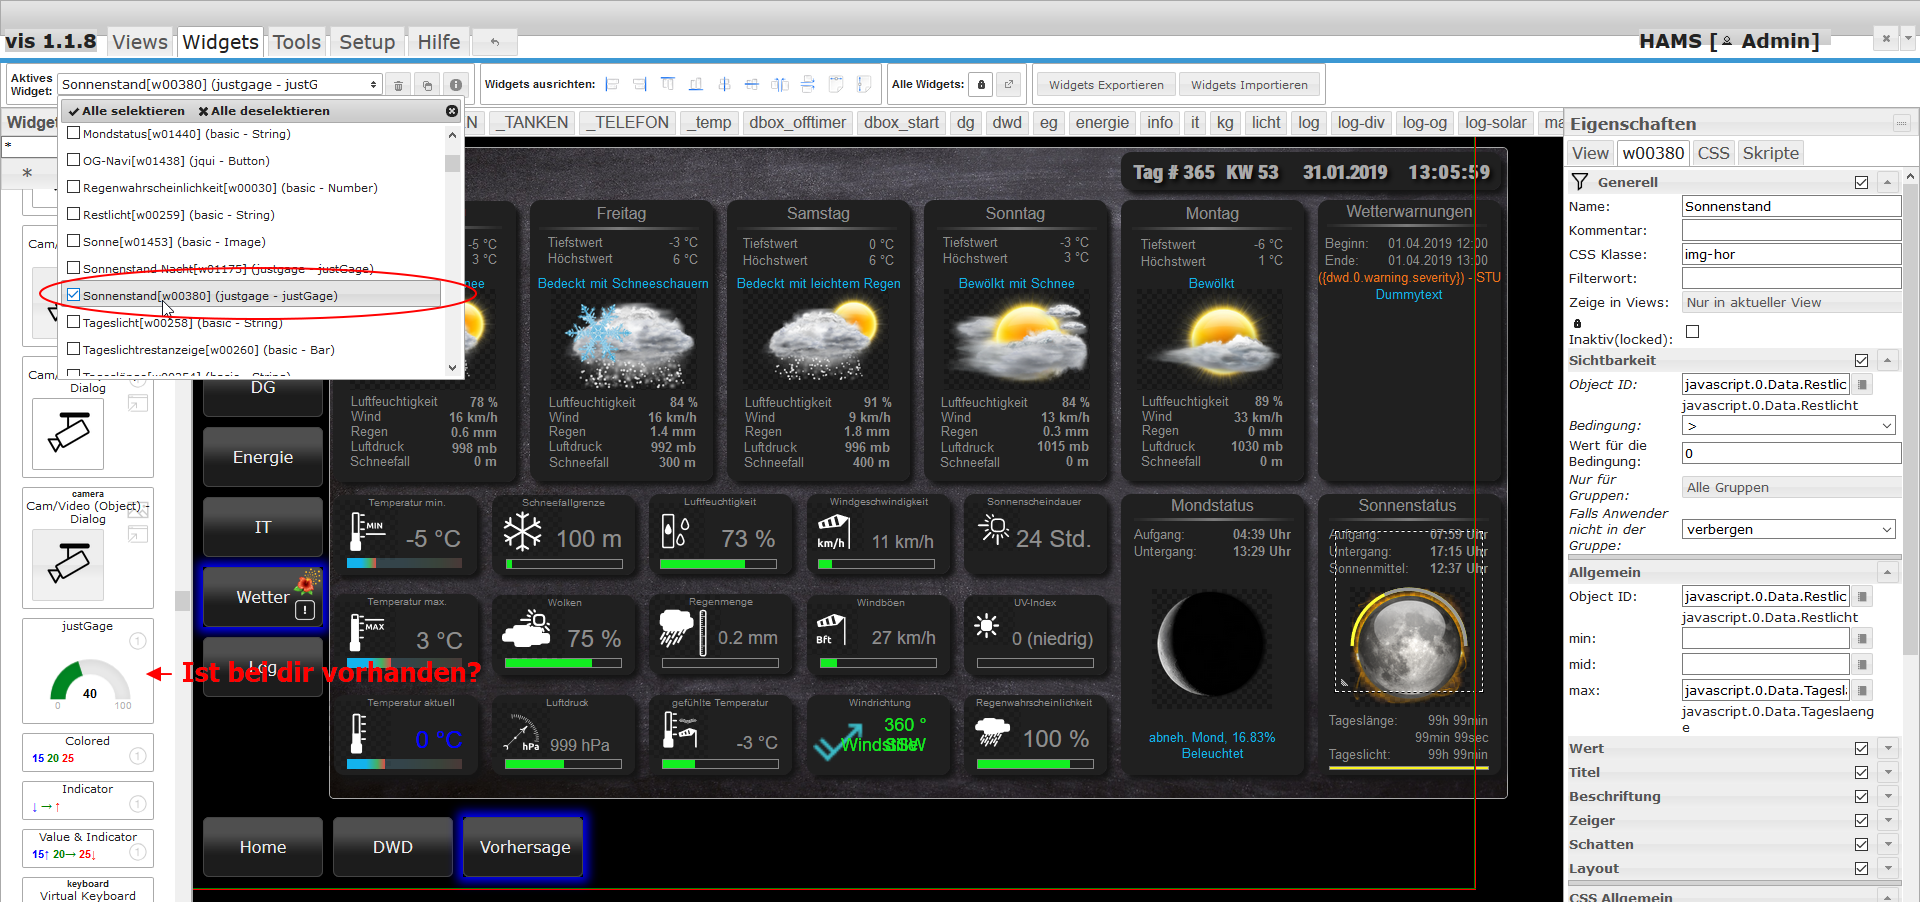Collapse the Sichtbarkeit section
Image resolution: width=1920 pixels, height=902 pixels.
tap(1887, 360)
